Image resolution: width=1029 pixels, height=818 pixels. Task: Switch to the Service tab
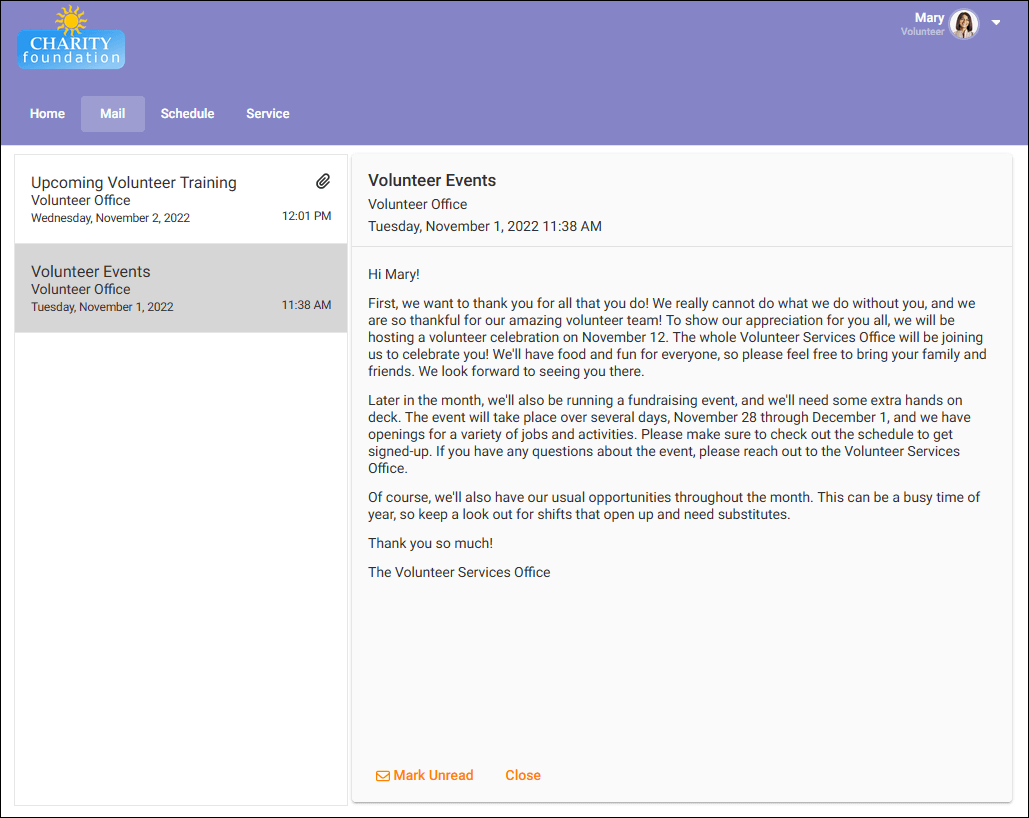pyautogui.click(x=268, y=114)
